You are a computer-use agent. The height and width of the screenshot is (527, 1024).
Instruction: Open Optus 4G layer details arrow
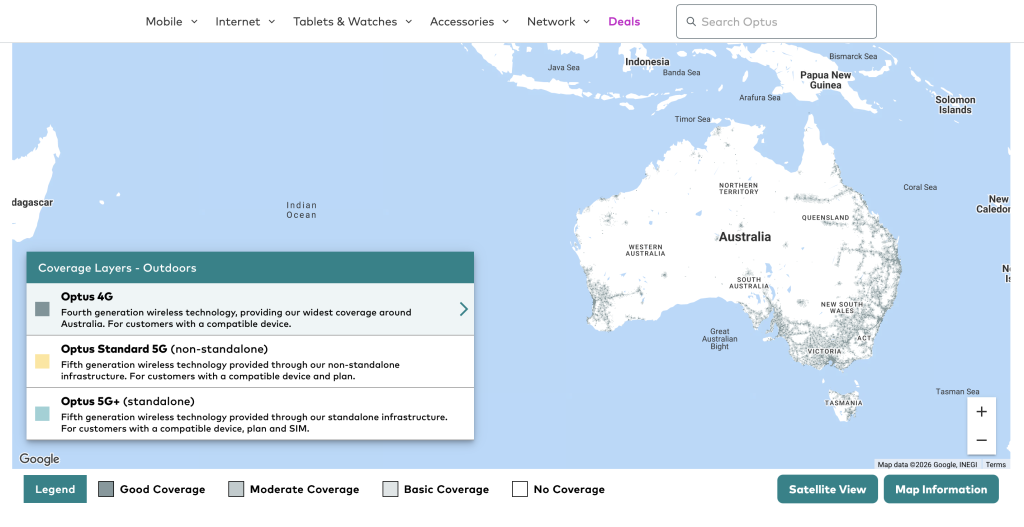pos(464,309)
